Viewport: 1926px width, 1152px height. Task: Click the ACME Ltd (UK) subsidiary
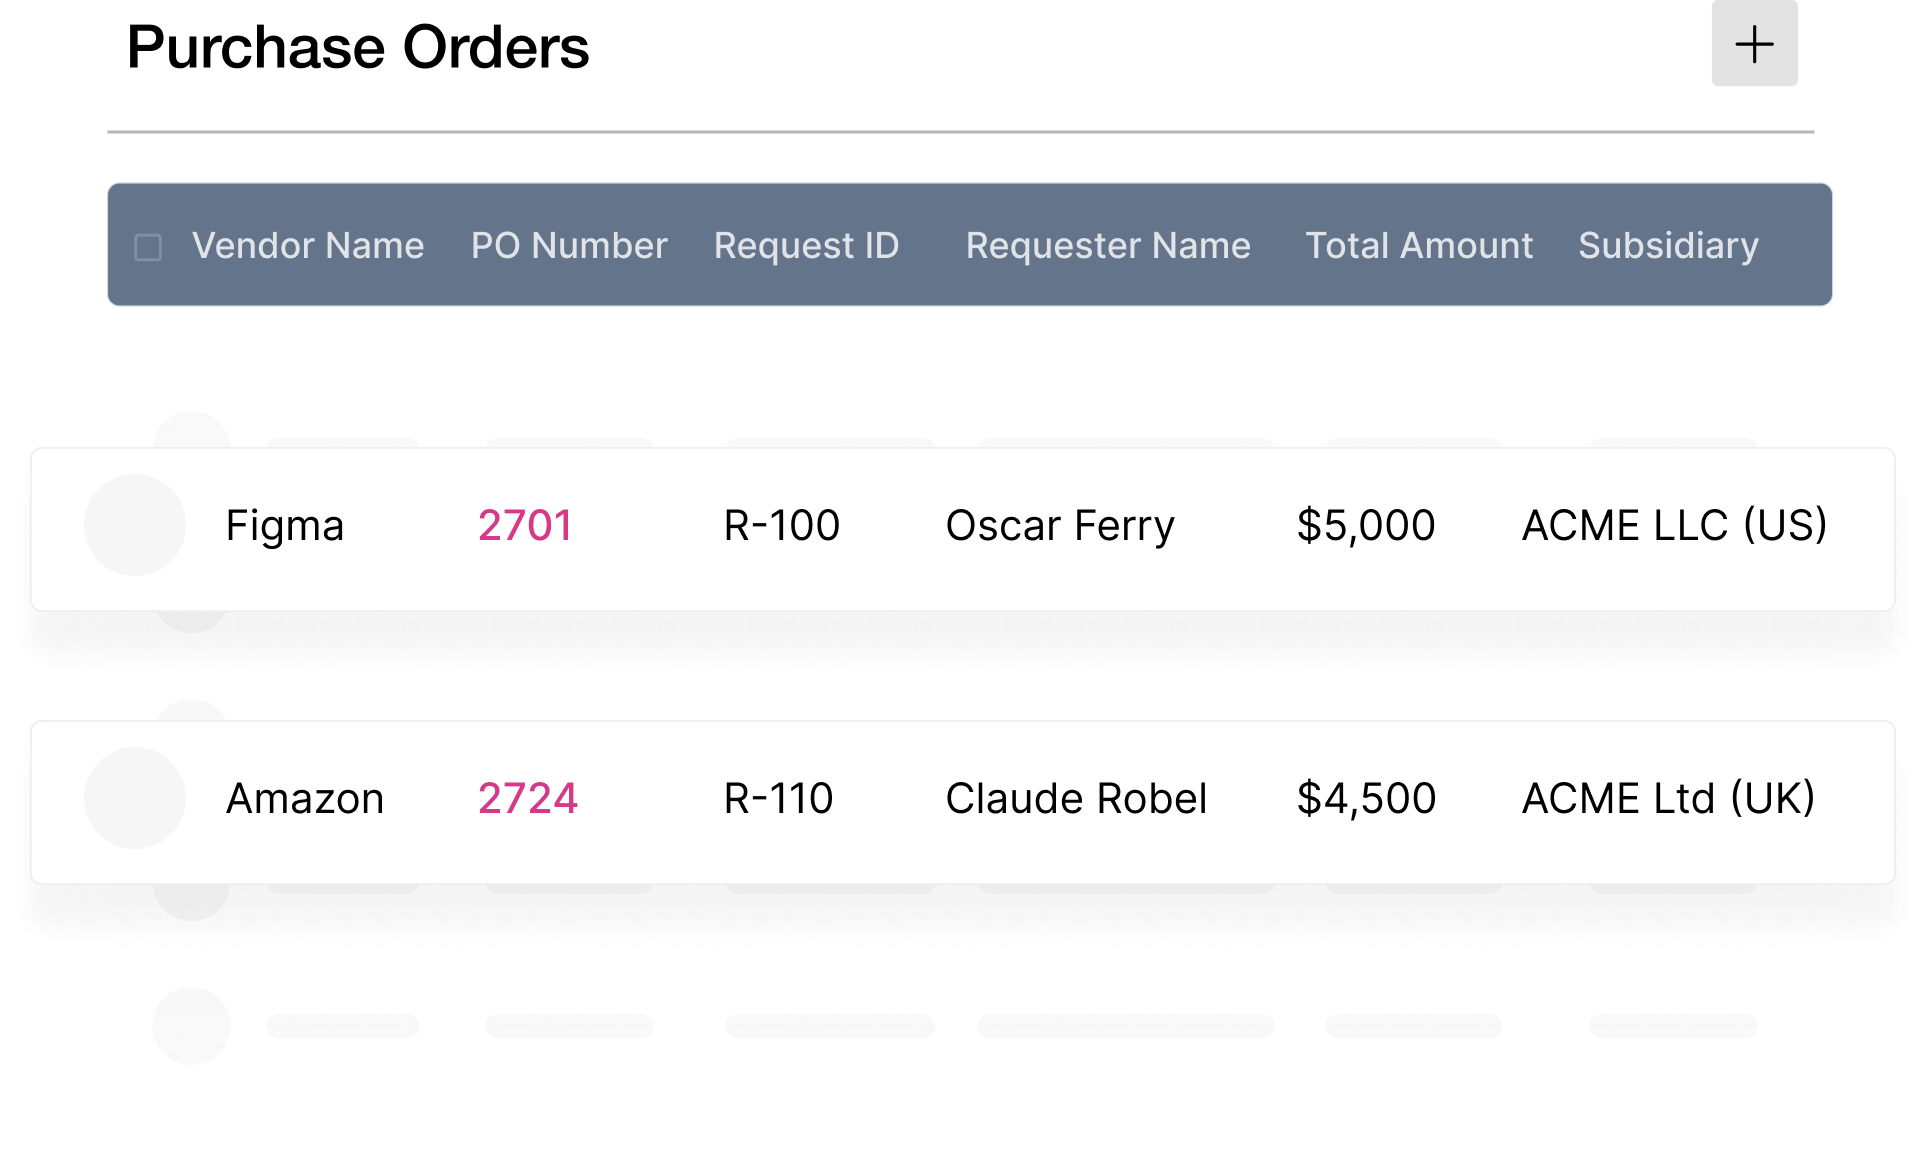click(1668, 799)
